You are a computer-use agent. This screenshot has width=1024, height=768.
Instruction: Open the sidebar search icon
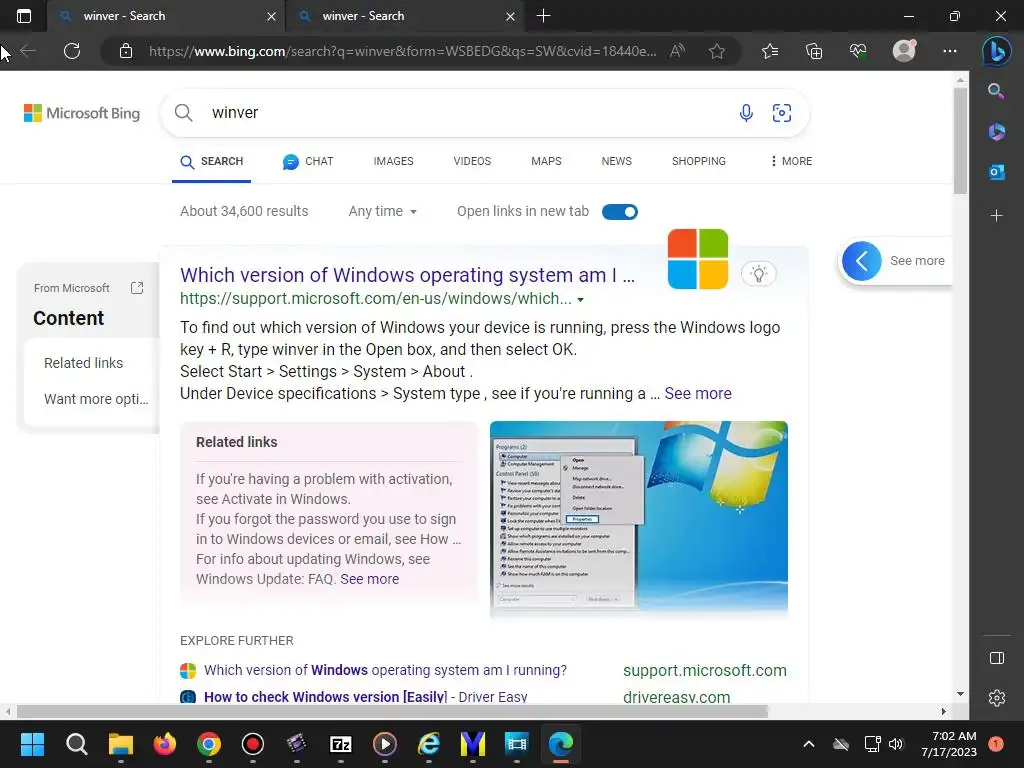click(x=996, y=91)
